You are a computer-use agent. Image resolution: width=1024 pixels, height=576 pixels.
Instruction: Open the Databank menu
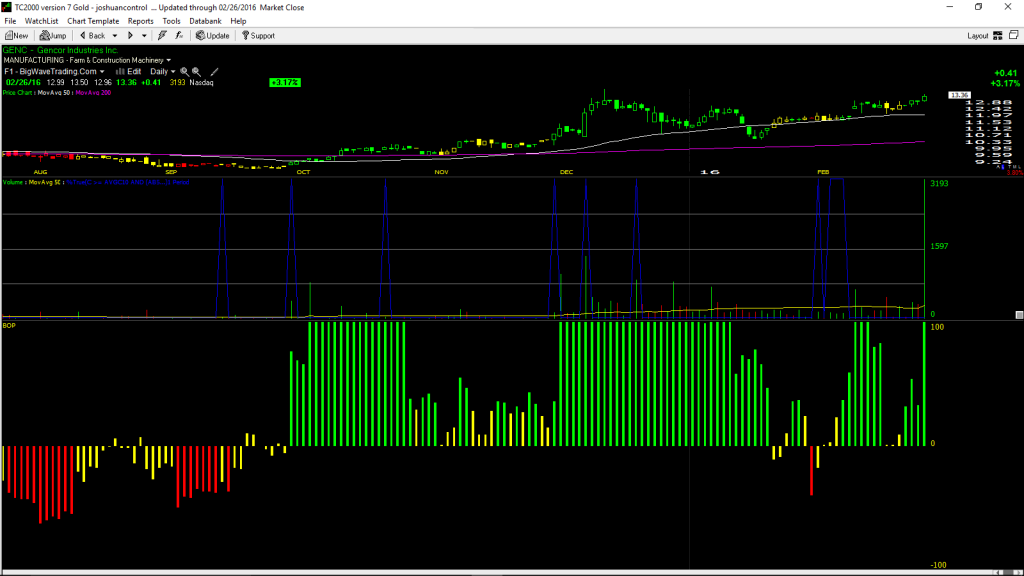click(x=205, y=21)
